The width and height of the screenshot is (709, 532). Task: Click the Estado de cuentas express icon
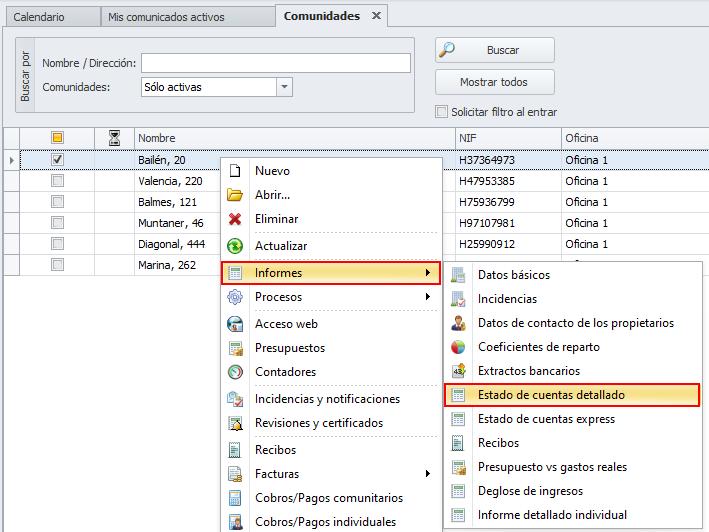pos(458,419)
